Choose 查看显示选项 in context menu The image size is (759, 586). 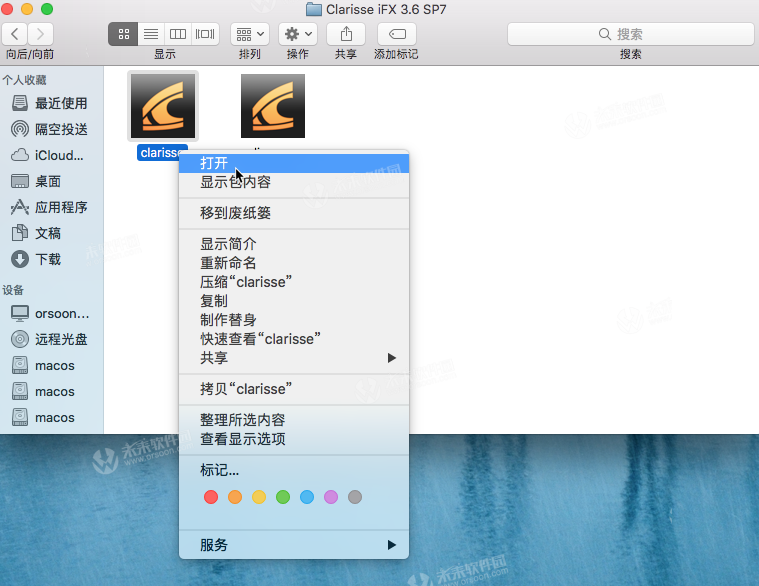pos(294,439)
